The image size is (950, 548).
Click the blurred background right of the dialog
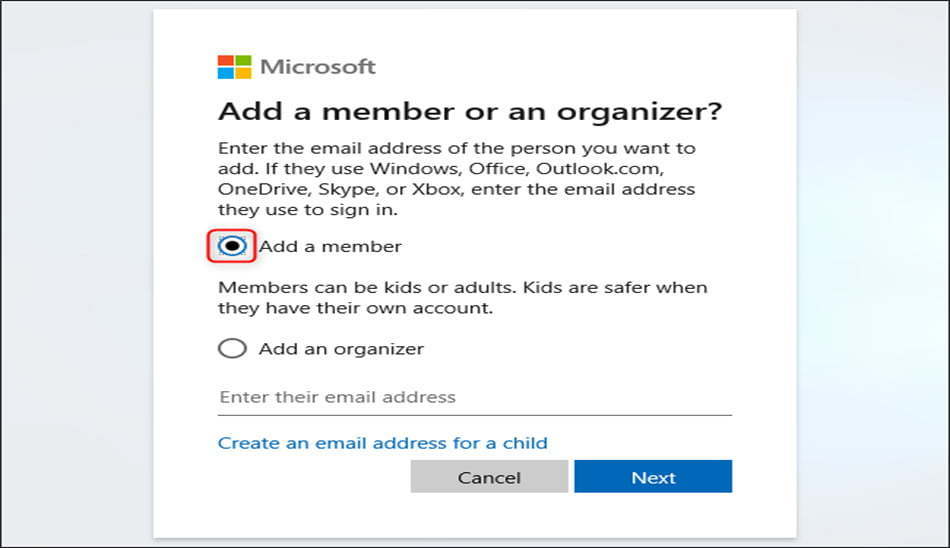(872, 273)
